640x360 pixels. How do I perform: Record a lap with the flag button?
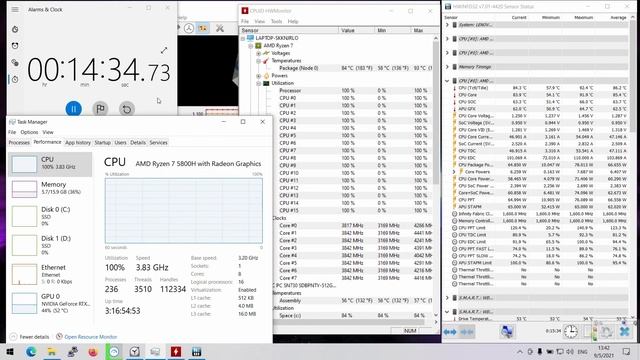(x=100, y=109)
